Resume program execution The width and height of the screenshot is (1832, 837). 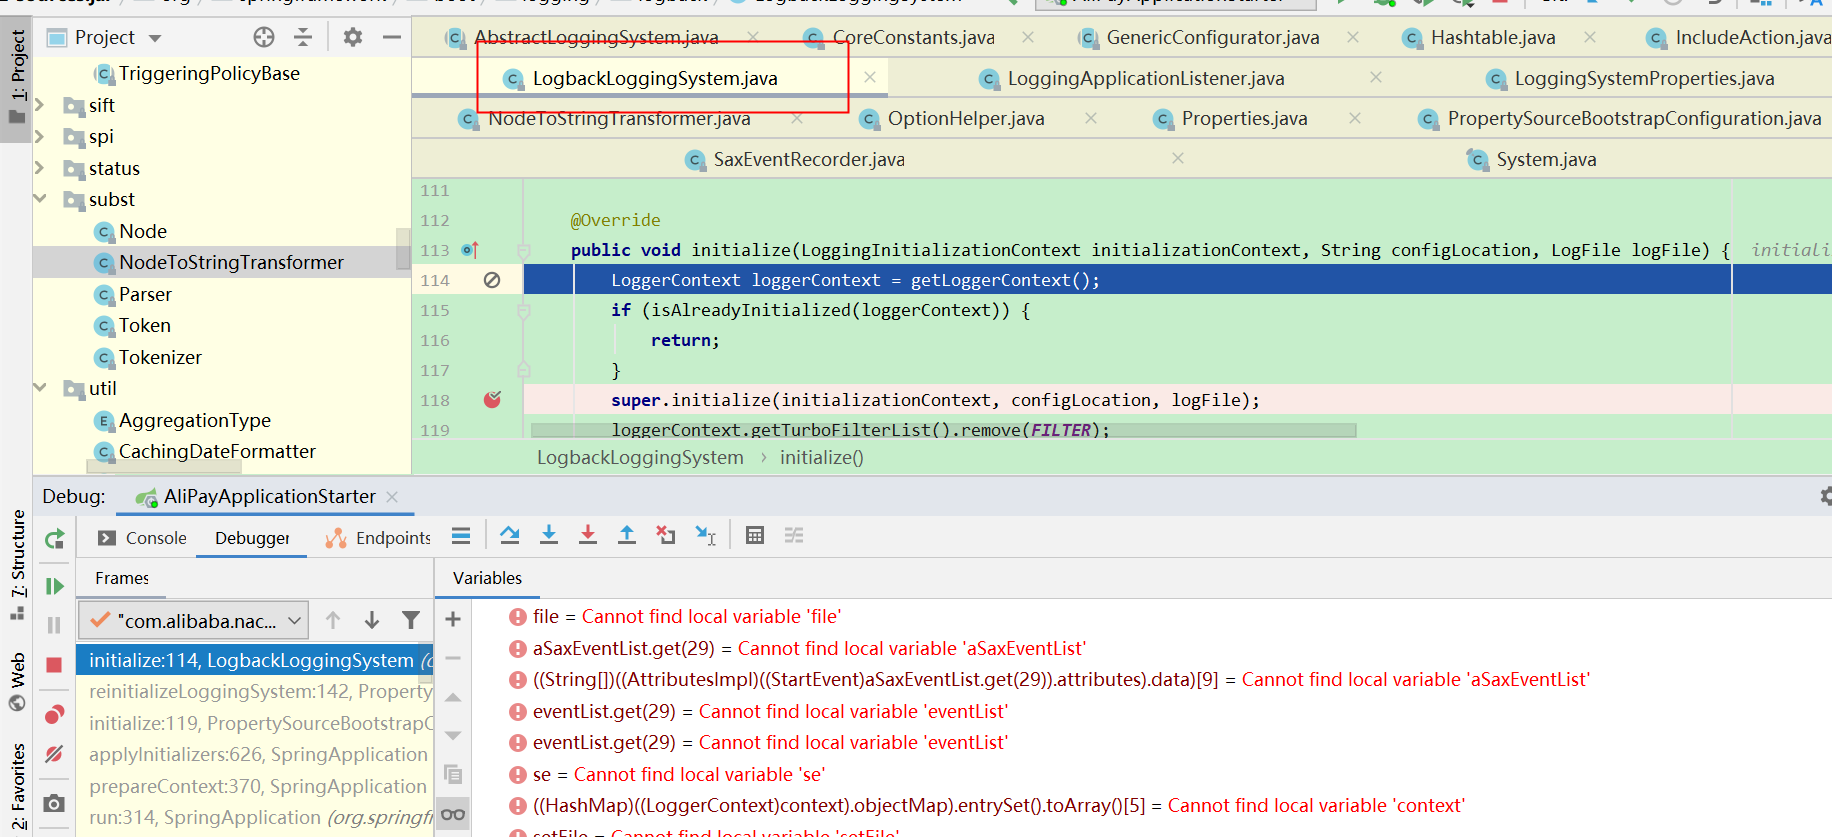click(x=55, y=586)
